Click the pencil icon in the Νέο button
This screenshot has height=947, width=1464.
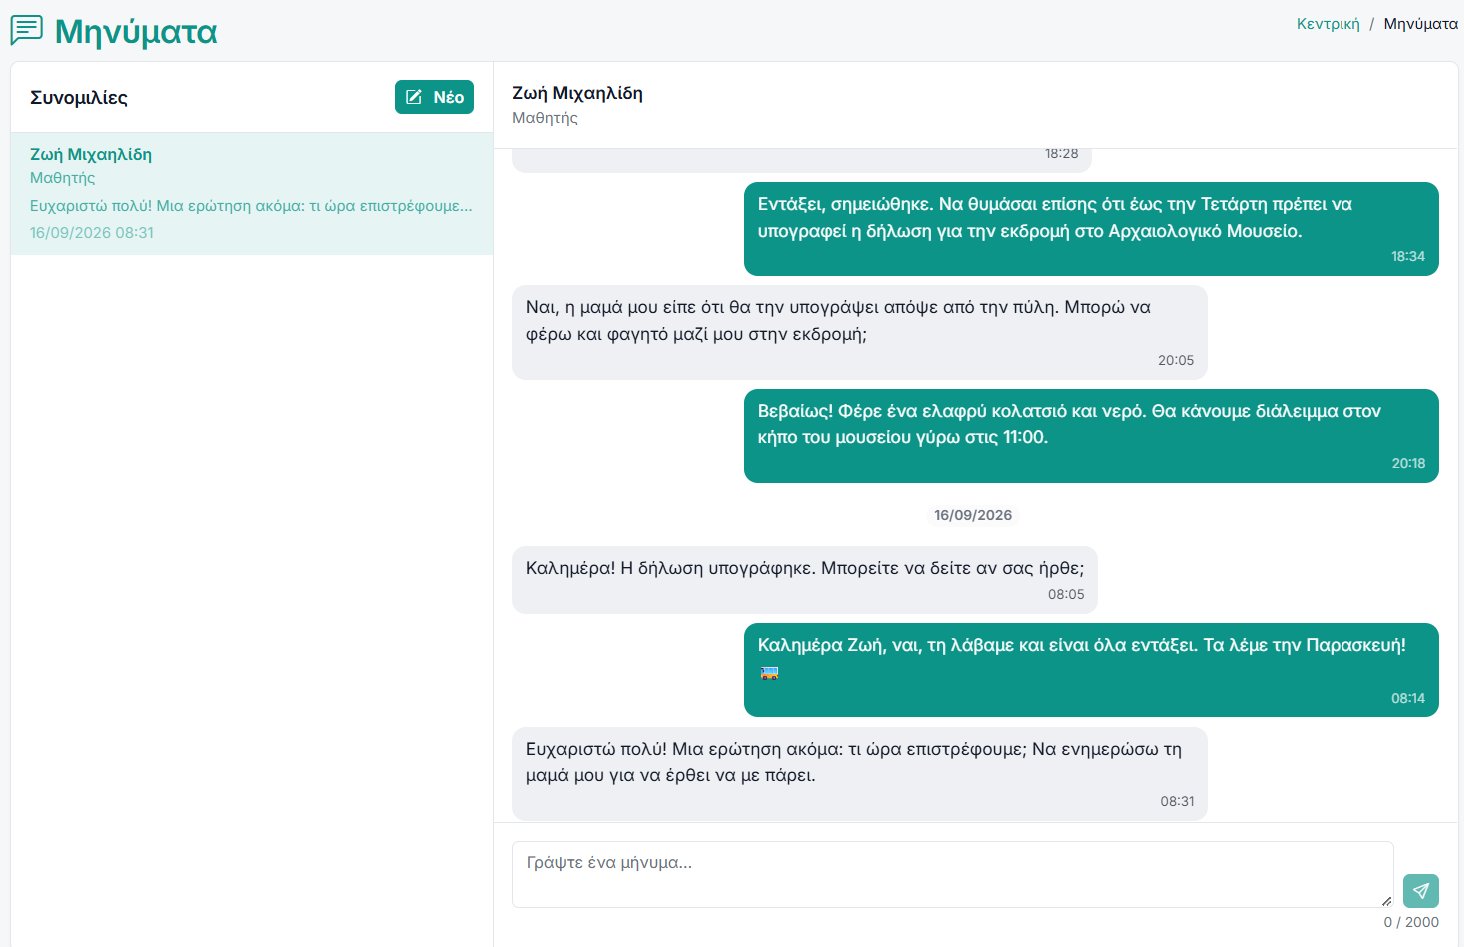click(414, 97)
